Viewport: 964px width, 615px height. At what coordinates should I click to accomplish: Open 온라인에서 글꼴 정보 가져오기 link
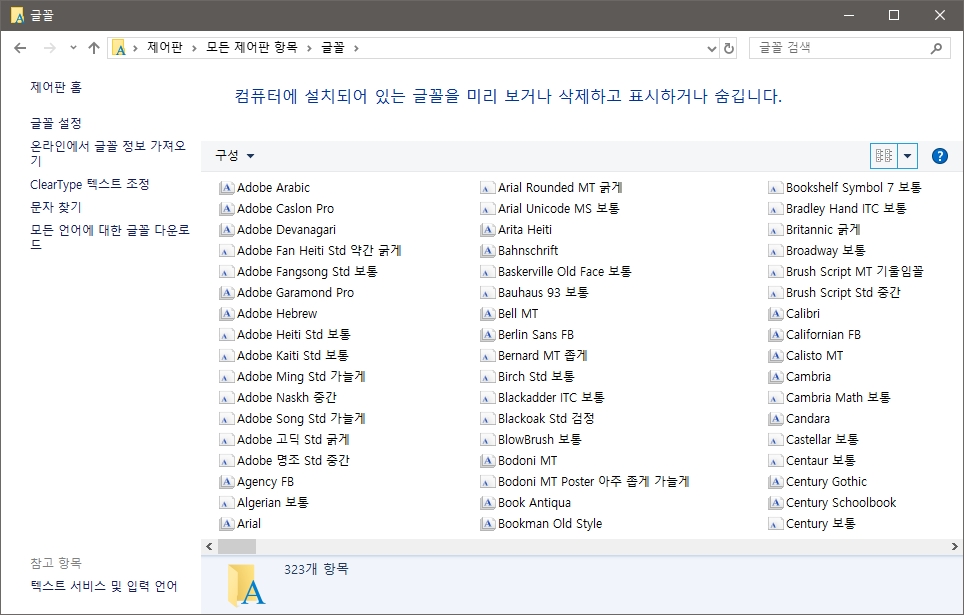(x=108, y=153)
